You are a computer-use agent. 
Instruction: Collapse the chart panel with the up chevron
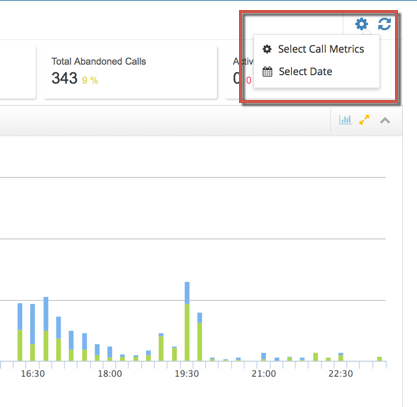(x=385, y=120)
